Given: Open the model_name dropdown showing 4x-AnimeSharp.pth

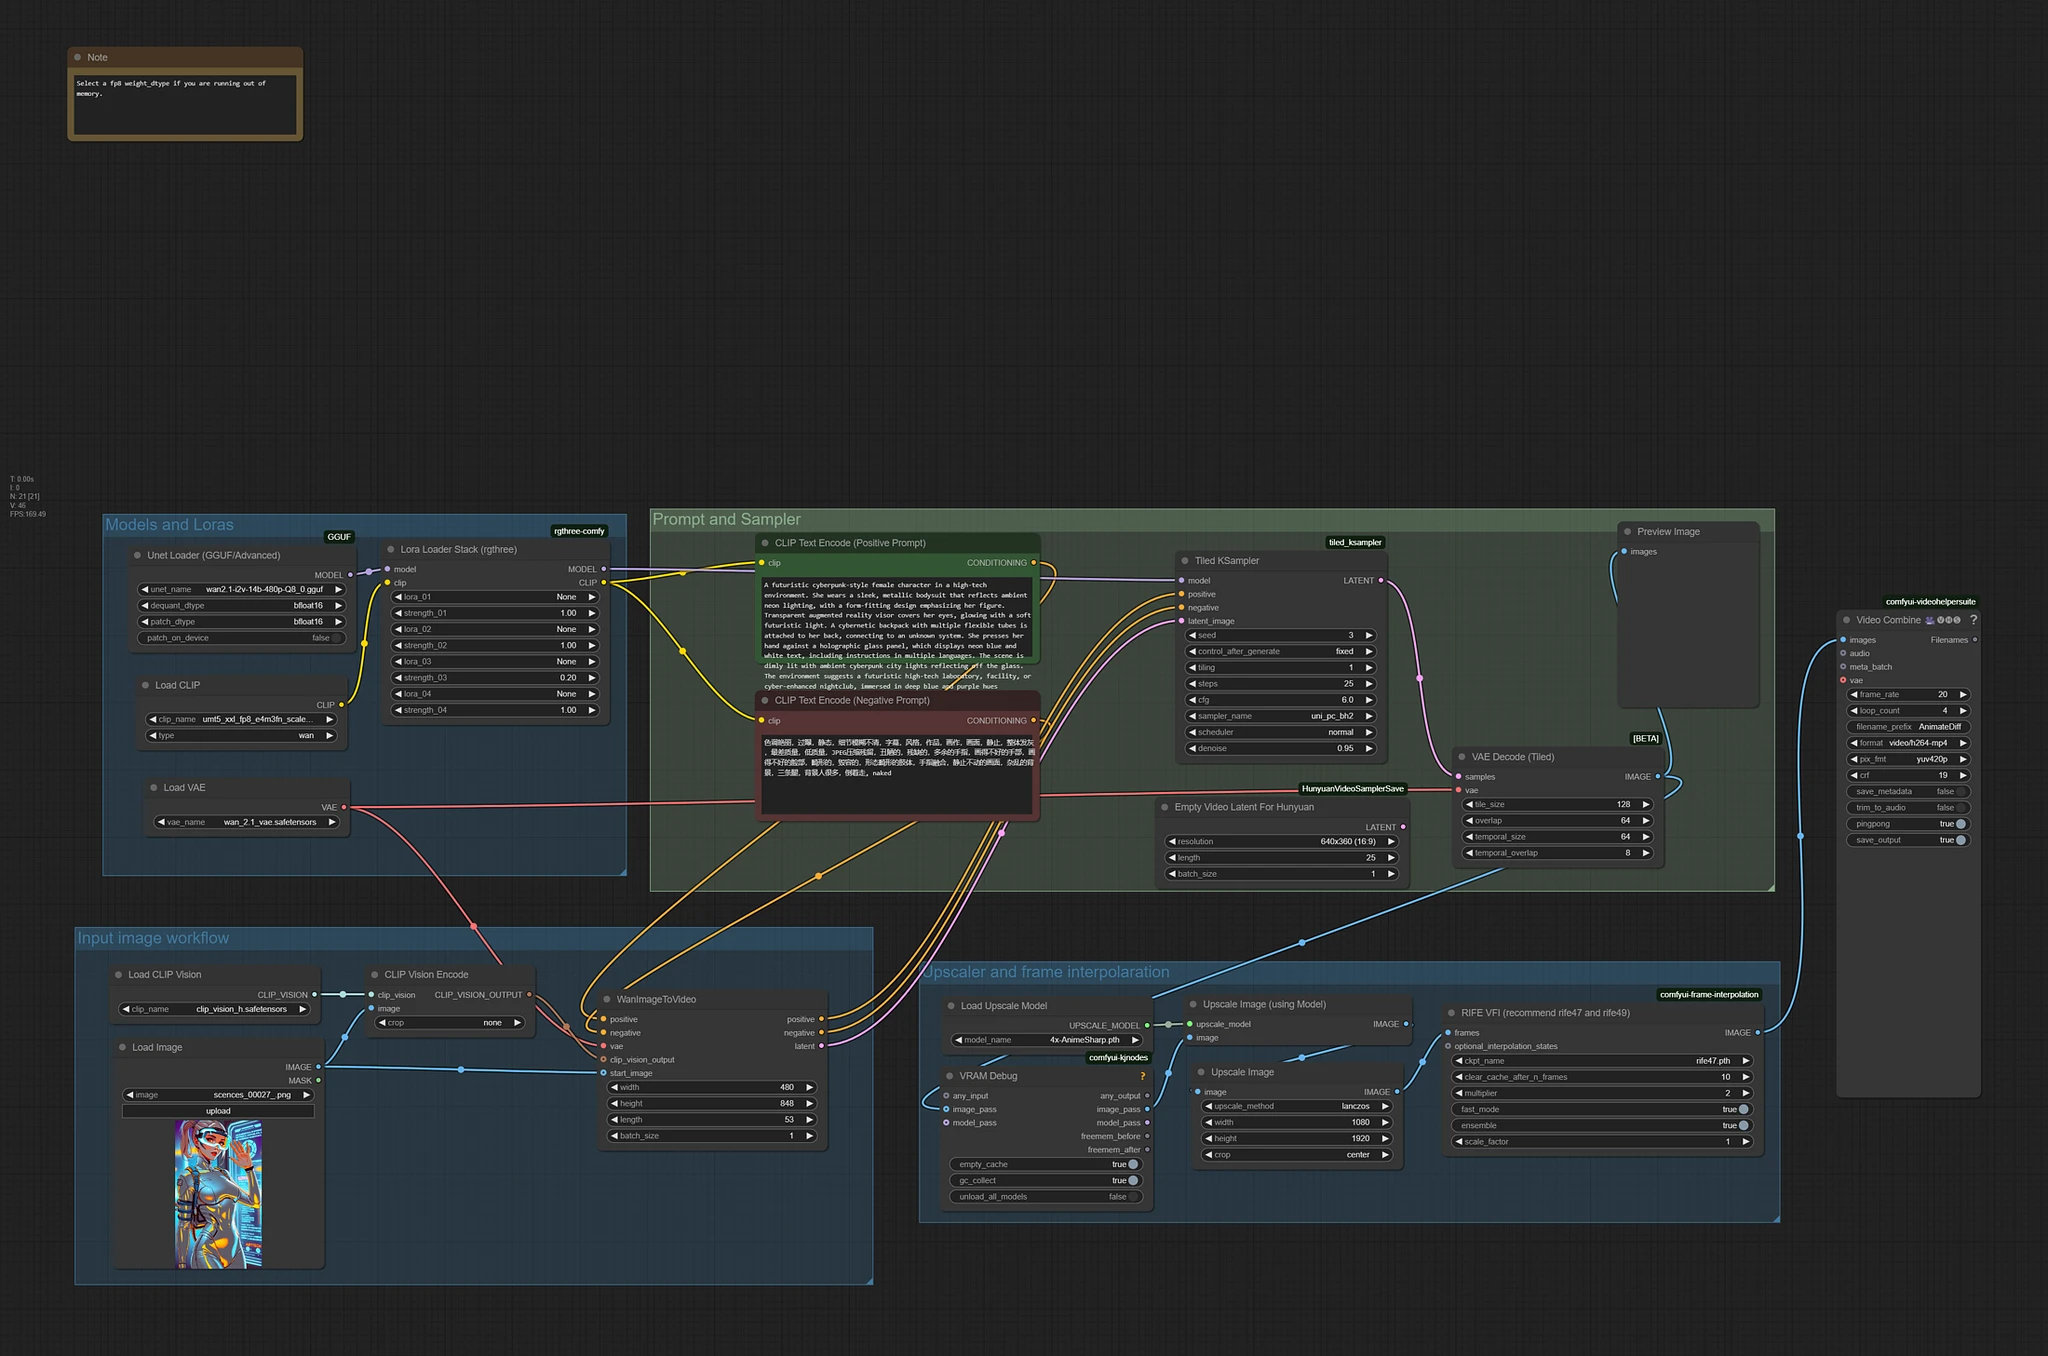Looking at the screenshot, I should [1046, 1040].
